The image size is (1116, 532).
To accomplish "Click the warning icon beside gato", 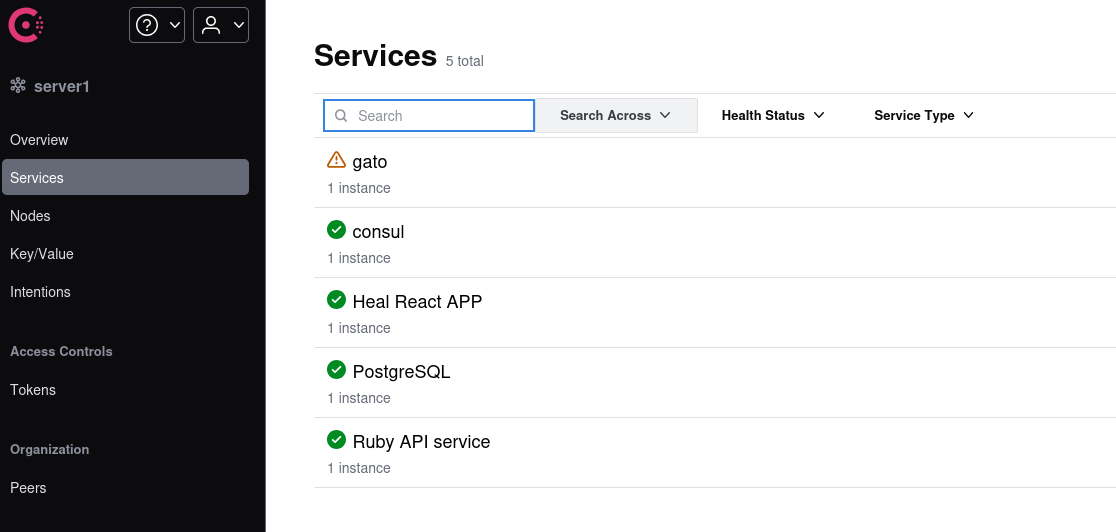I will click(x=336, y=160).
